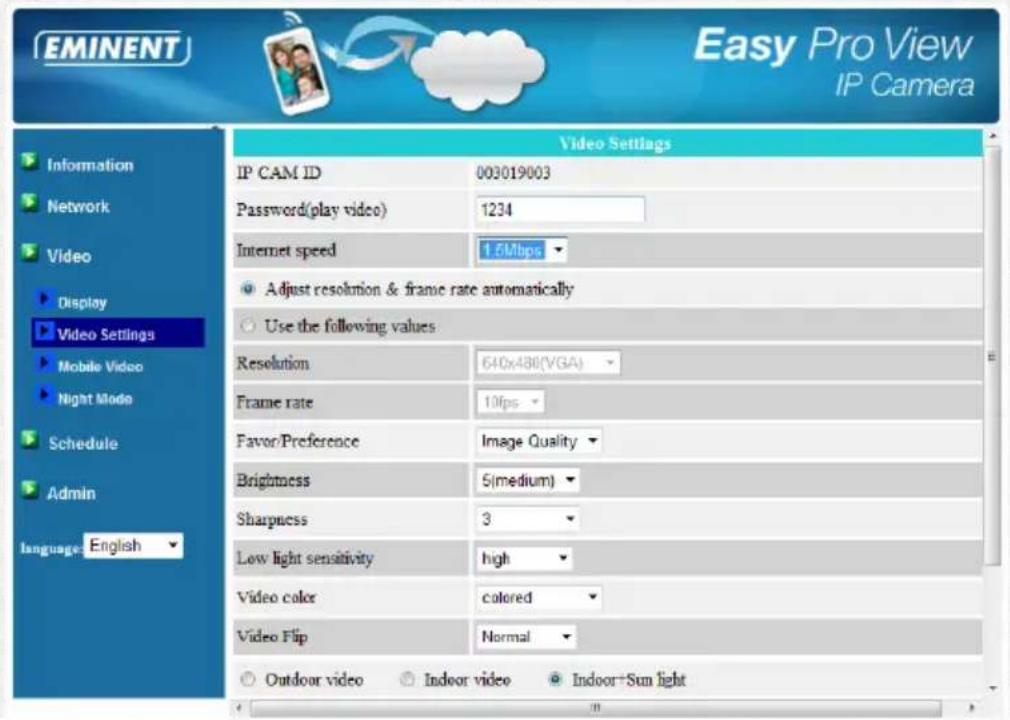This screenshot has height=720, width=1010.
Task: Open the Resolution 640x480(VGA) dropdown
Action: pyautogui.click(x=548, y=363)
